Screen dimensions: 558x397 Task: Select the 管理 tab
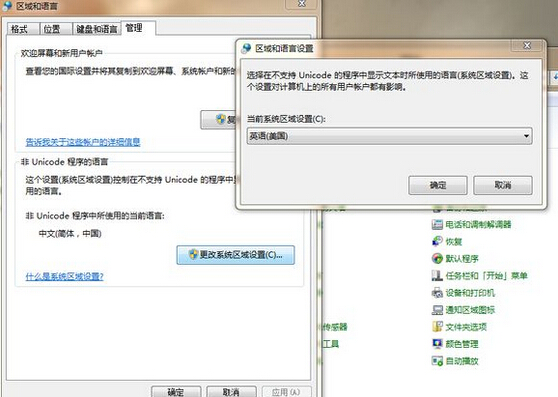[x=138, y=28]
